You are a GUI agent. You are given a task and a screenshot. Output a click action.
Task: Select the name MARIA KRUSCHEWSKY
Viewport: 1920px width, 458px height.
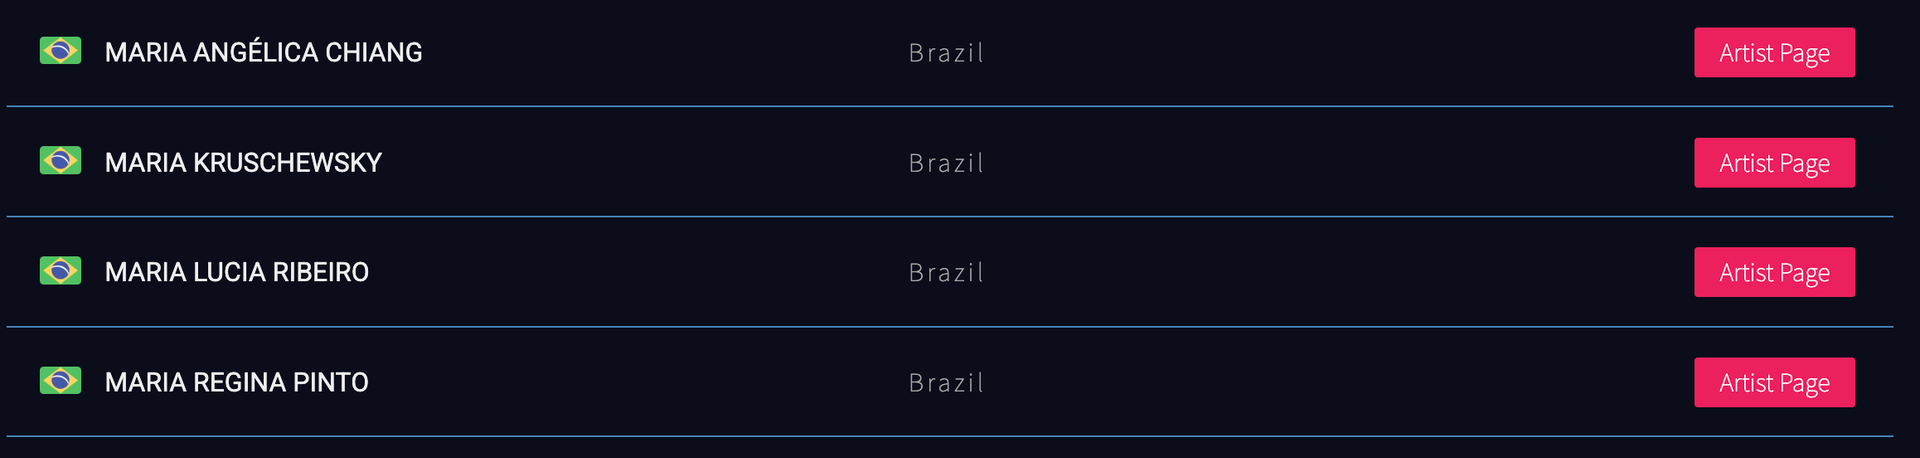tap(243, 162)
